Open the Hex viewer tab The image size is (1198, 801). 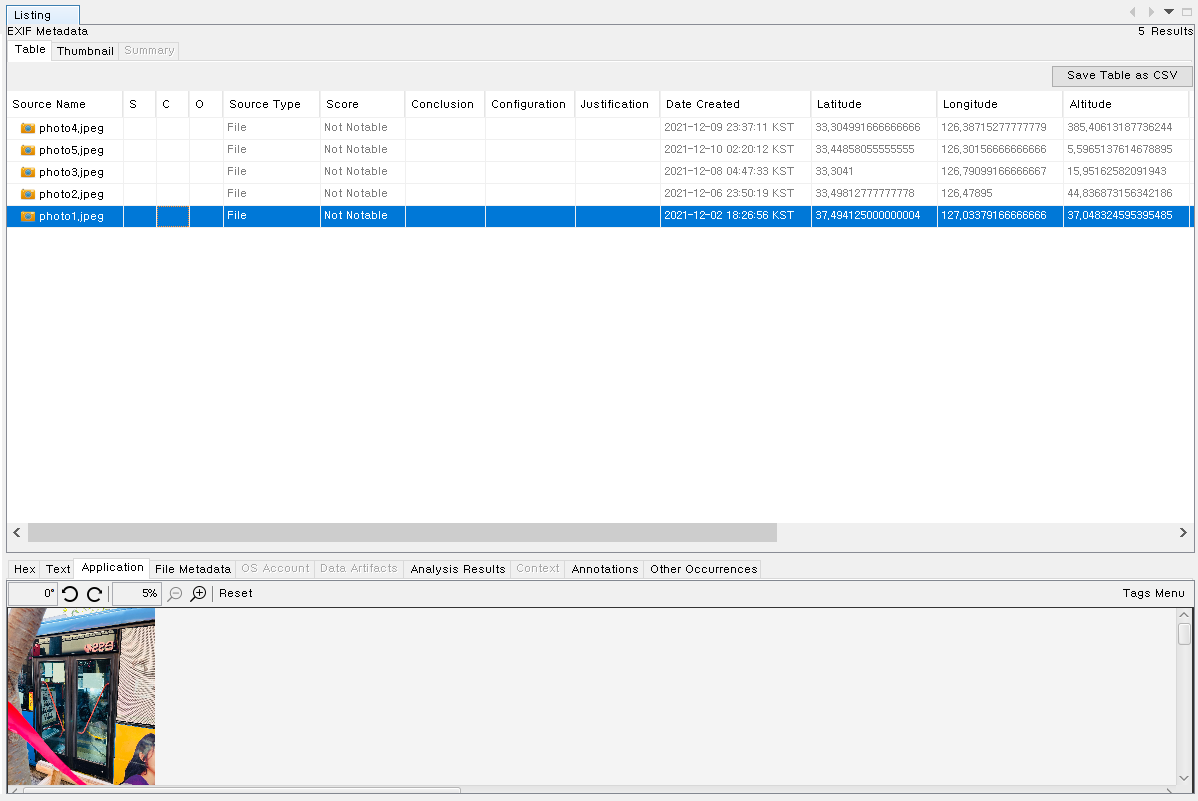coord(24,569)
